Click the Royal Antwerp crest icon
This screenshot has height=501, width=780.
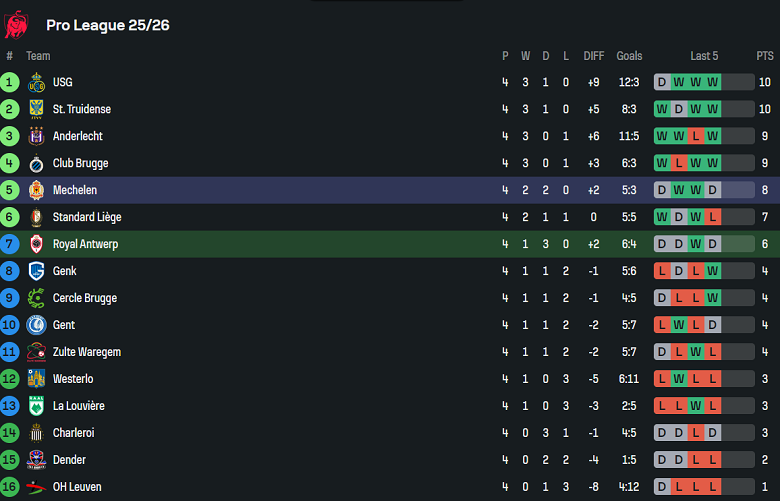coord(37,244)
